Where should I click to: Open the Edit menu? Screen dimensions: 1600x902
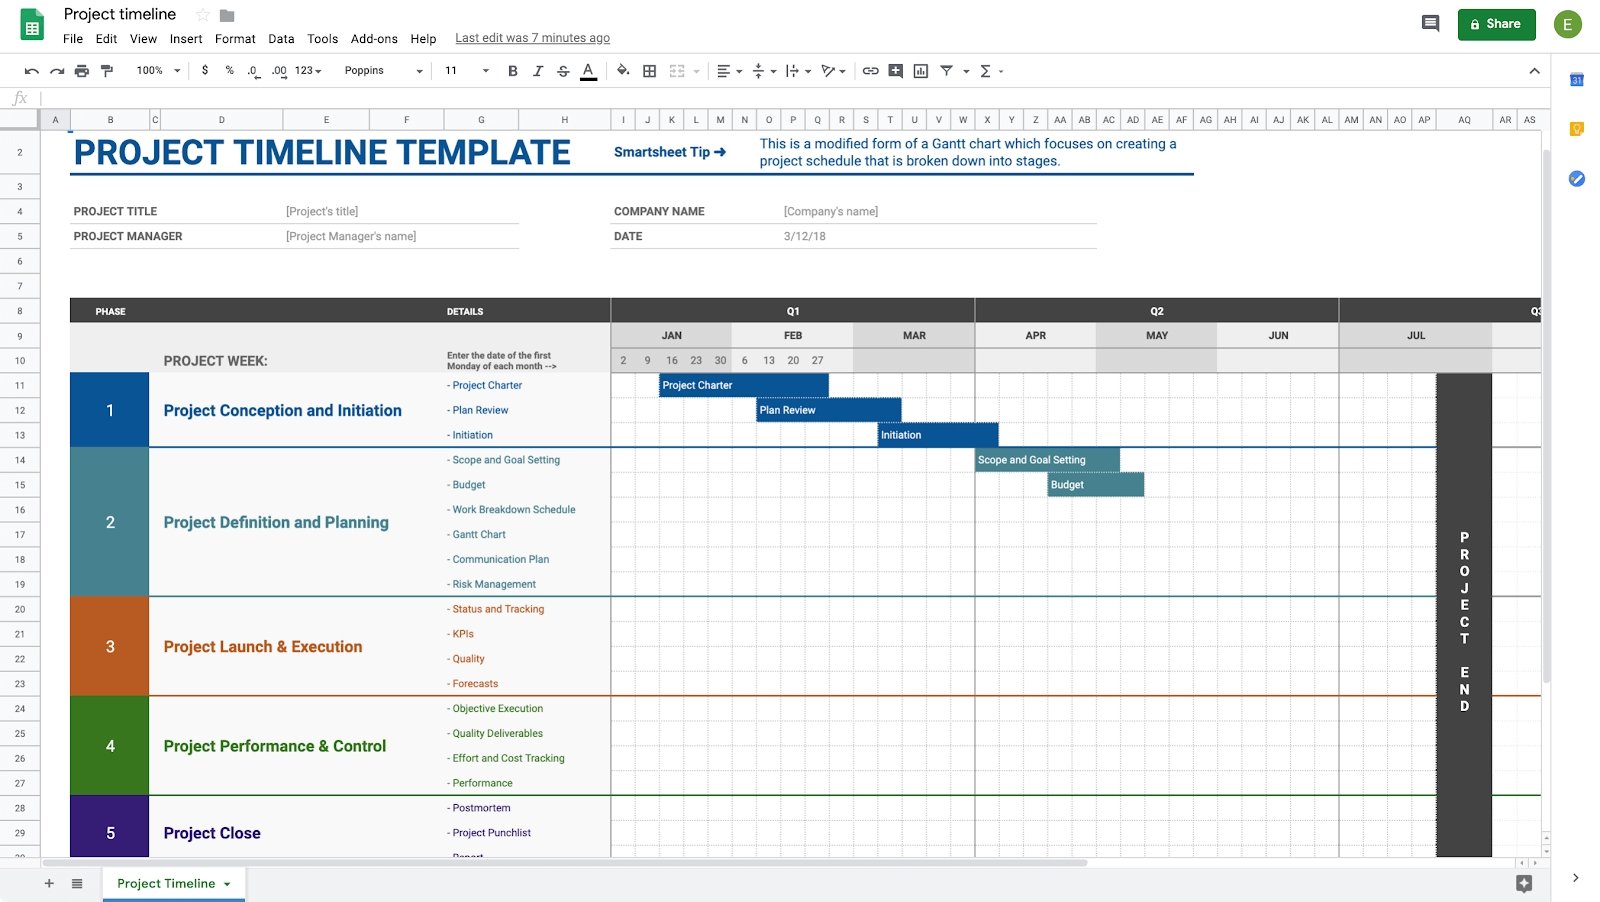(x=106, y=39)
